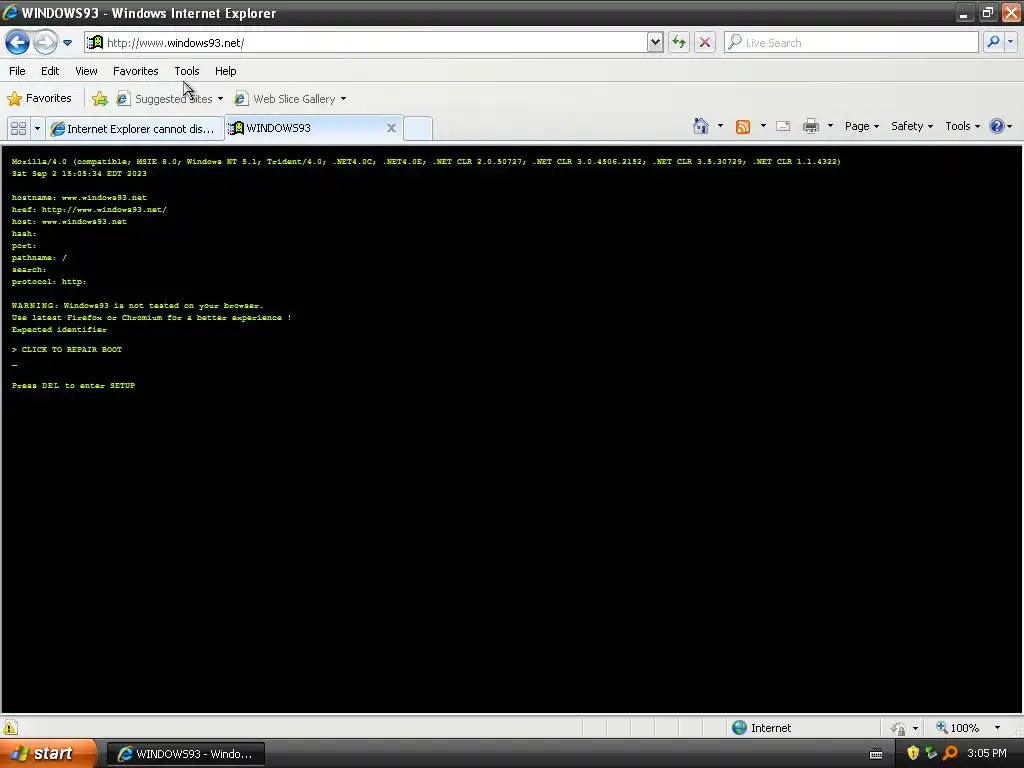Open the Favorites star center button
The width and height of the screenshot is (1024, 768).
point(39,99)
